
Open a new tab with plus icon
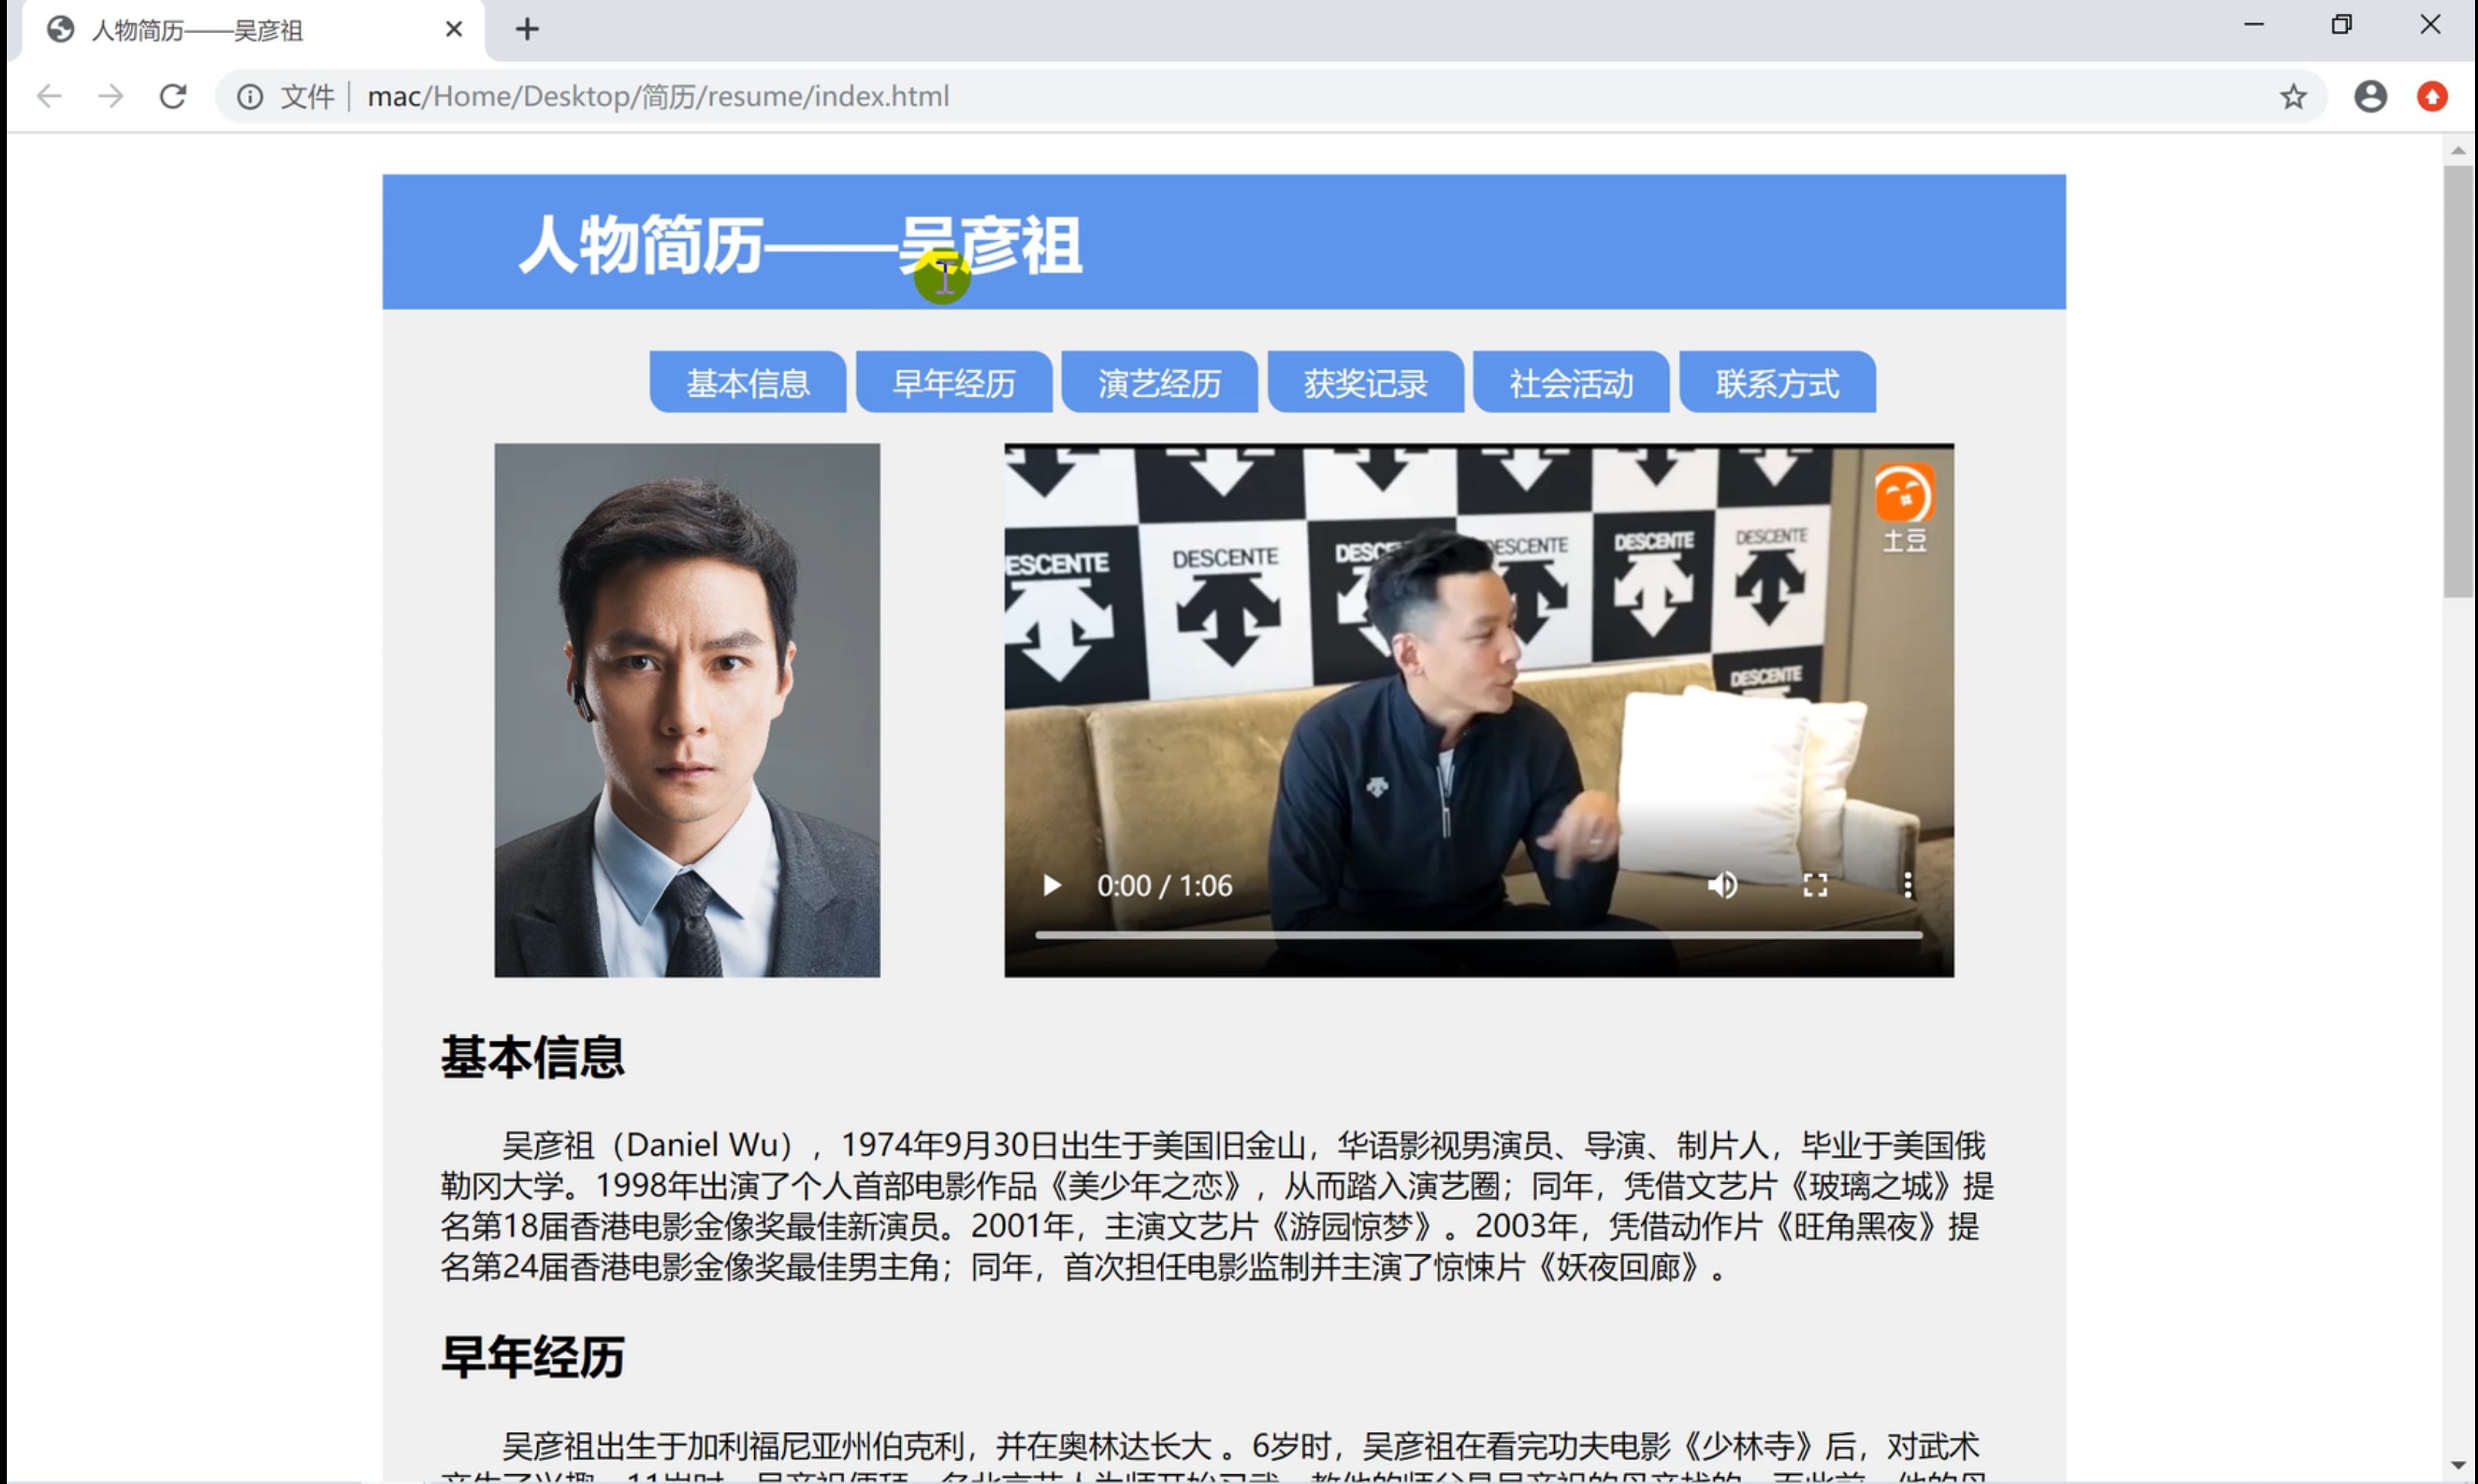click(x=527, y=29)
